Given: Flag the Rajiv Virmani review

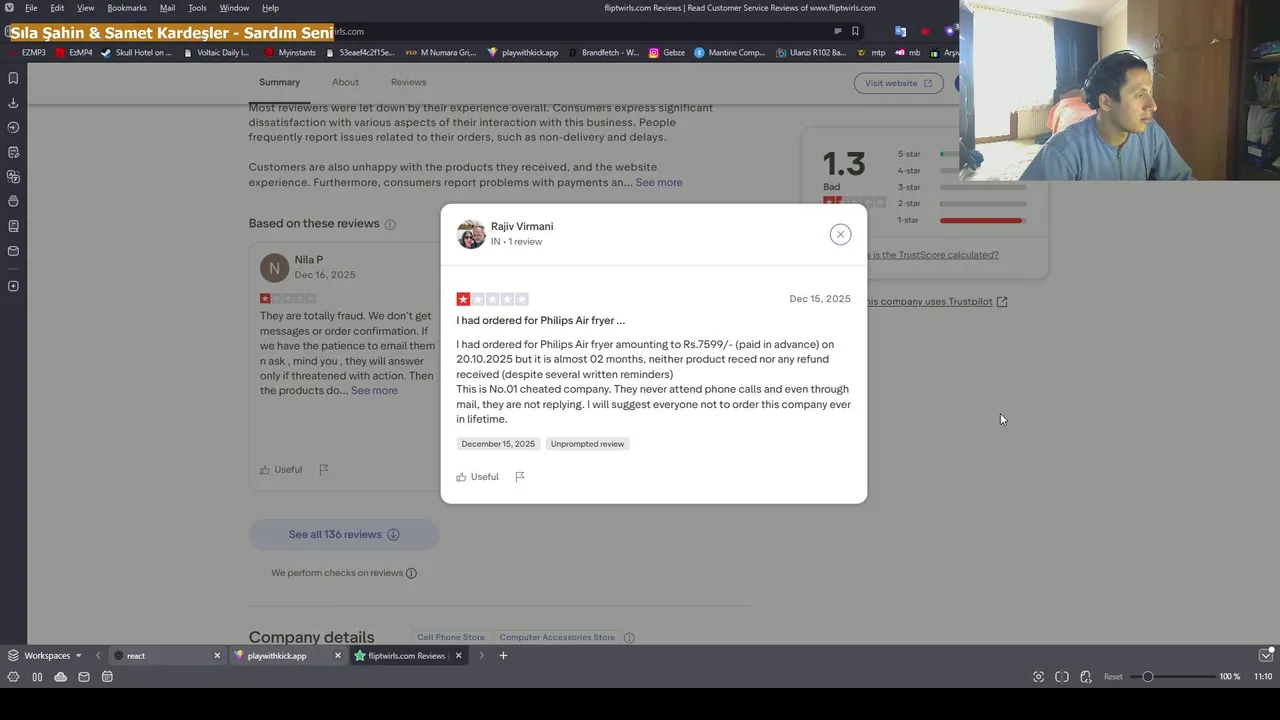Looking at the screenshot, I should point(520,477).
